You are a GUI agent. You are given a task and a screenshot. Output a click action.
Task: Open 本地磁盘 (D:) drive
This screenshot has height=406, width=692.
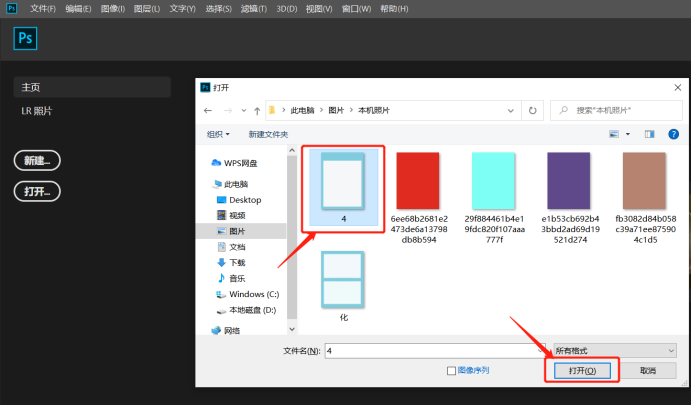click(246, 310)
